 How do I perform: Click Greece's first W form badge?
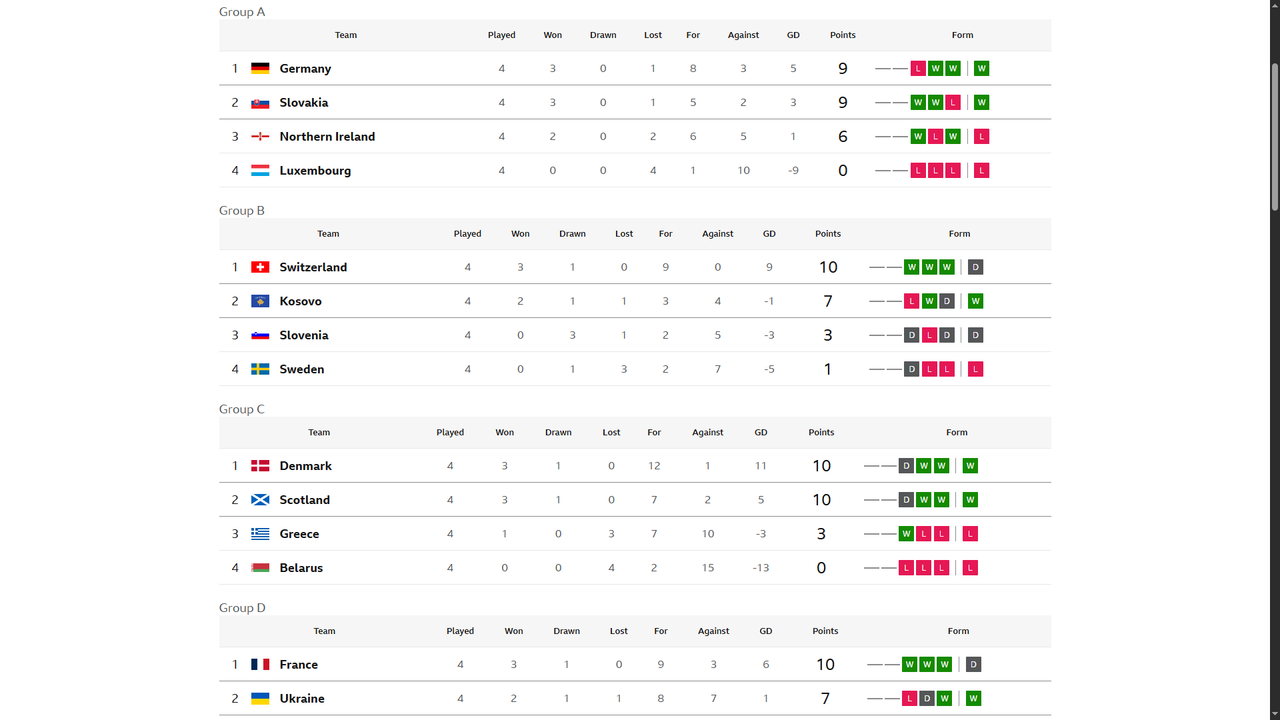[906, 534]
